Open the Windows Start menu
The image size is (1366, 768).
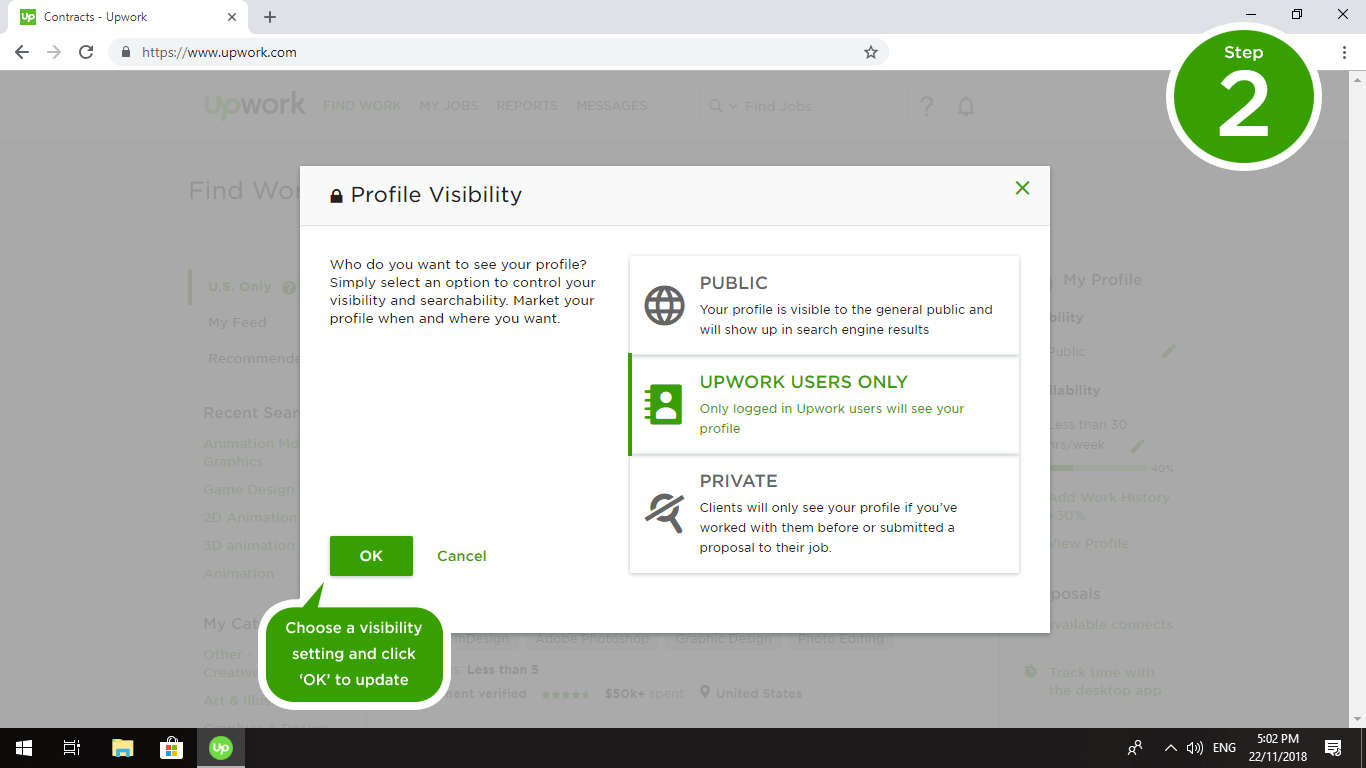click(x=24, y=748)
